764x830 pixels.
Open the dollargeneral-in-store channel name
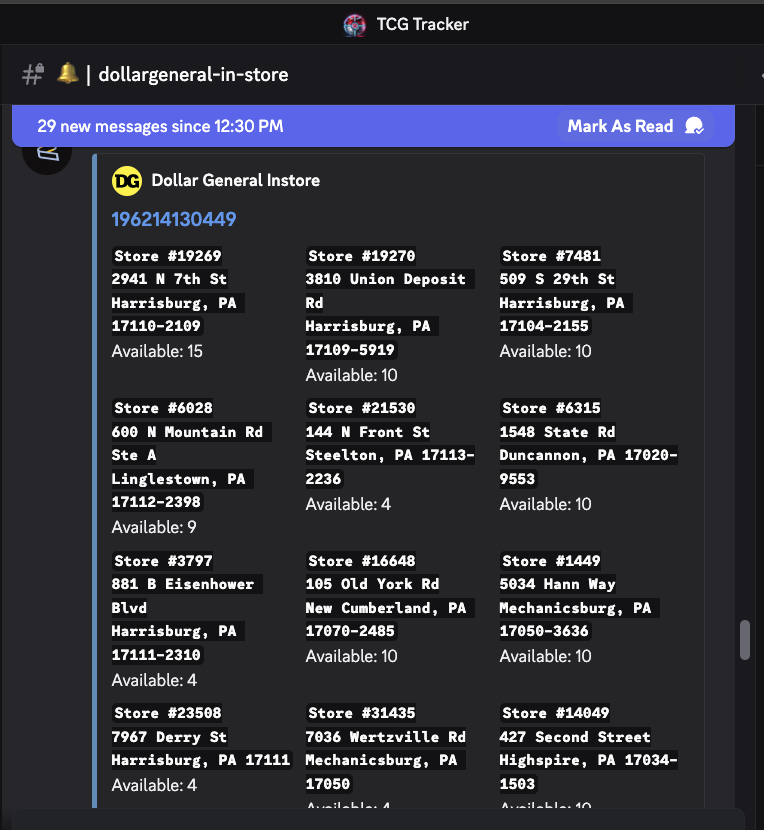click(193, 75)
